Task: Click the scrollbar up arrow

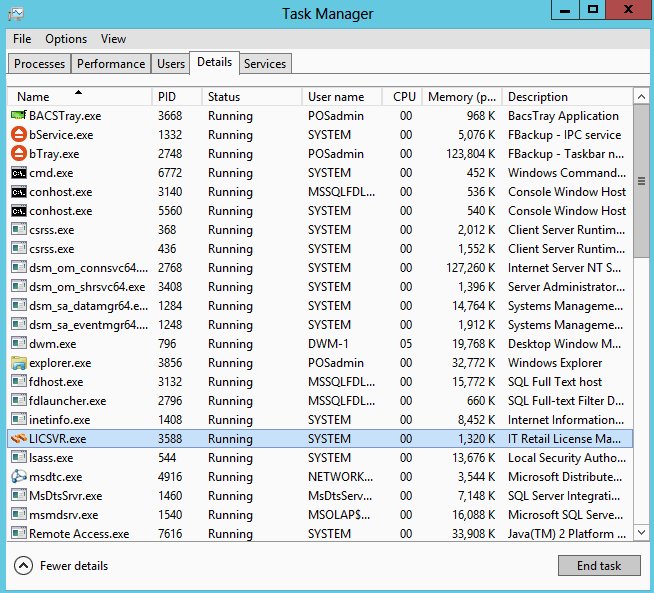Action: (641, 97)
